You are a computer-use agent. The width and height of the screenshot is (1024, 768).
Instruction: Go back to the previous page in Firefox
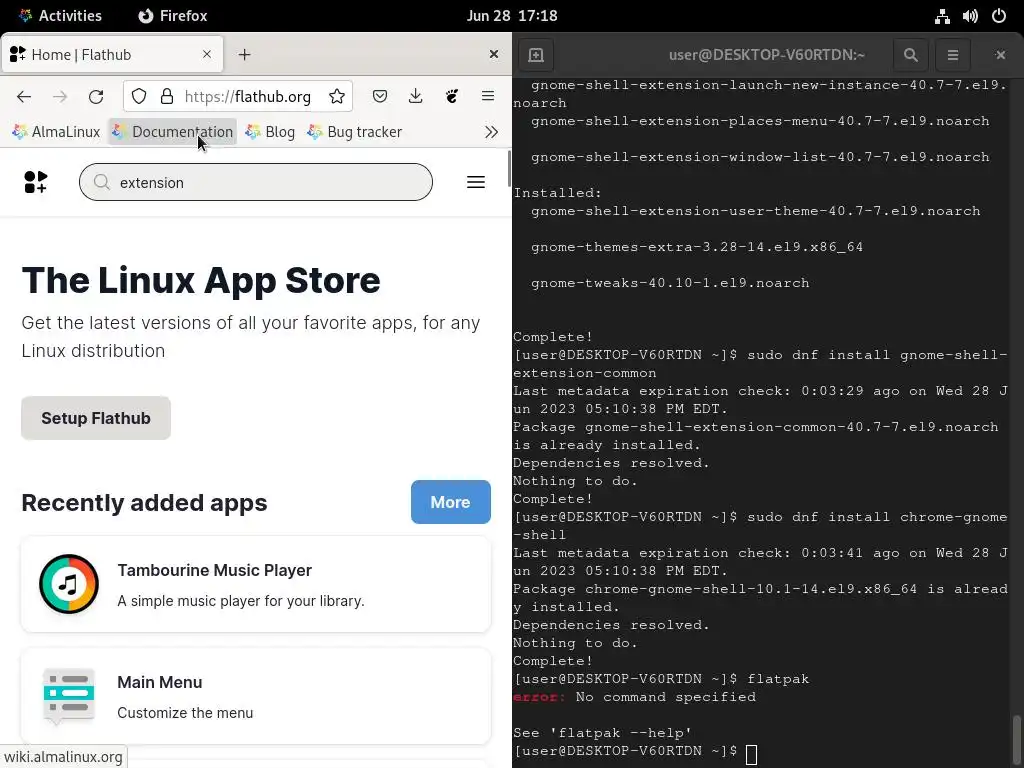click(x=24, y=97)
